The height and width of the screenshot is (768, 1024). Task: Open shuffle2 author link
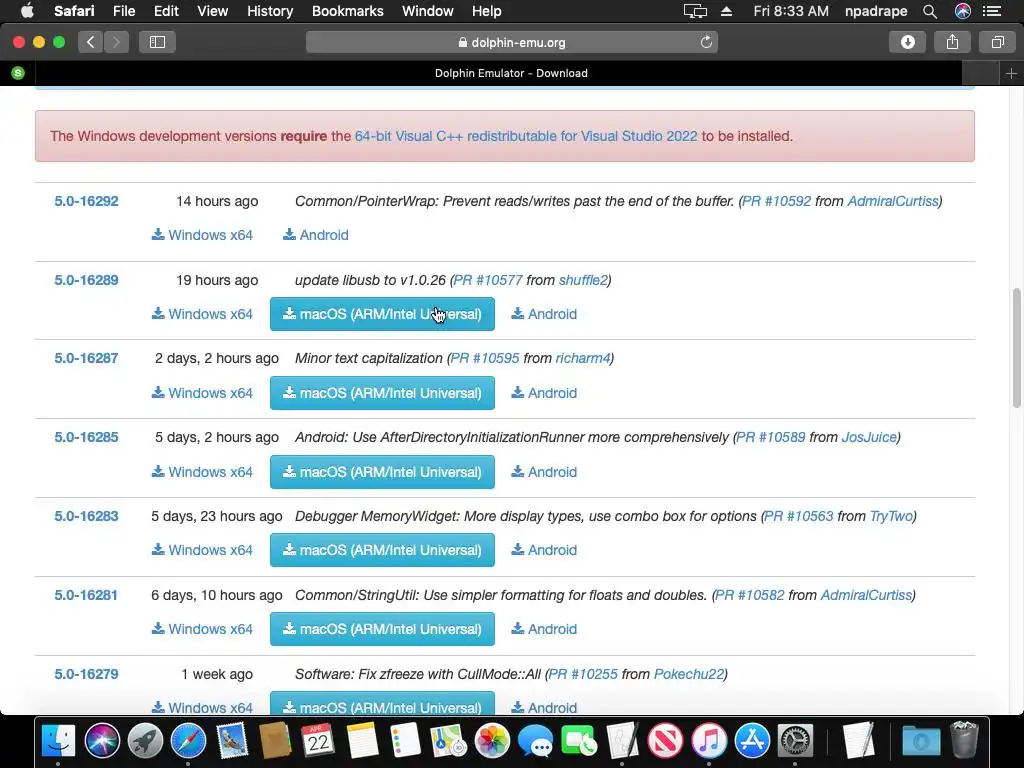tap(583, 280)
